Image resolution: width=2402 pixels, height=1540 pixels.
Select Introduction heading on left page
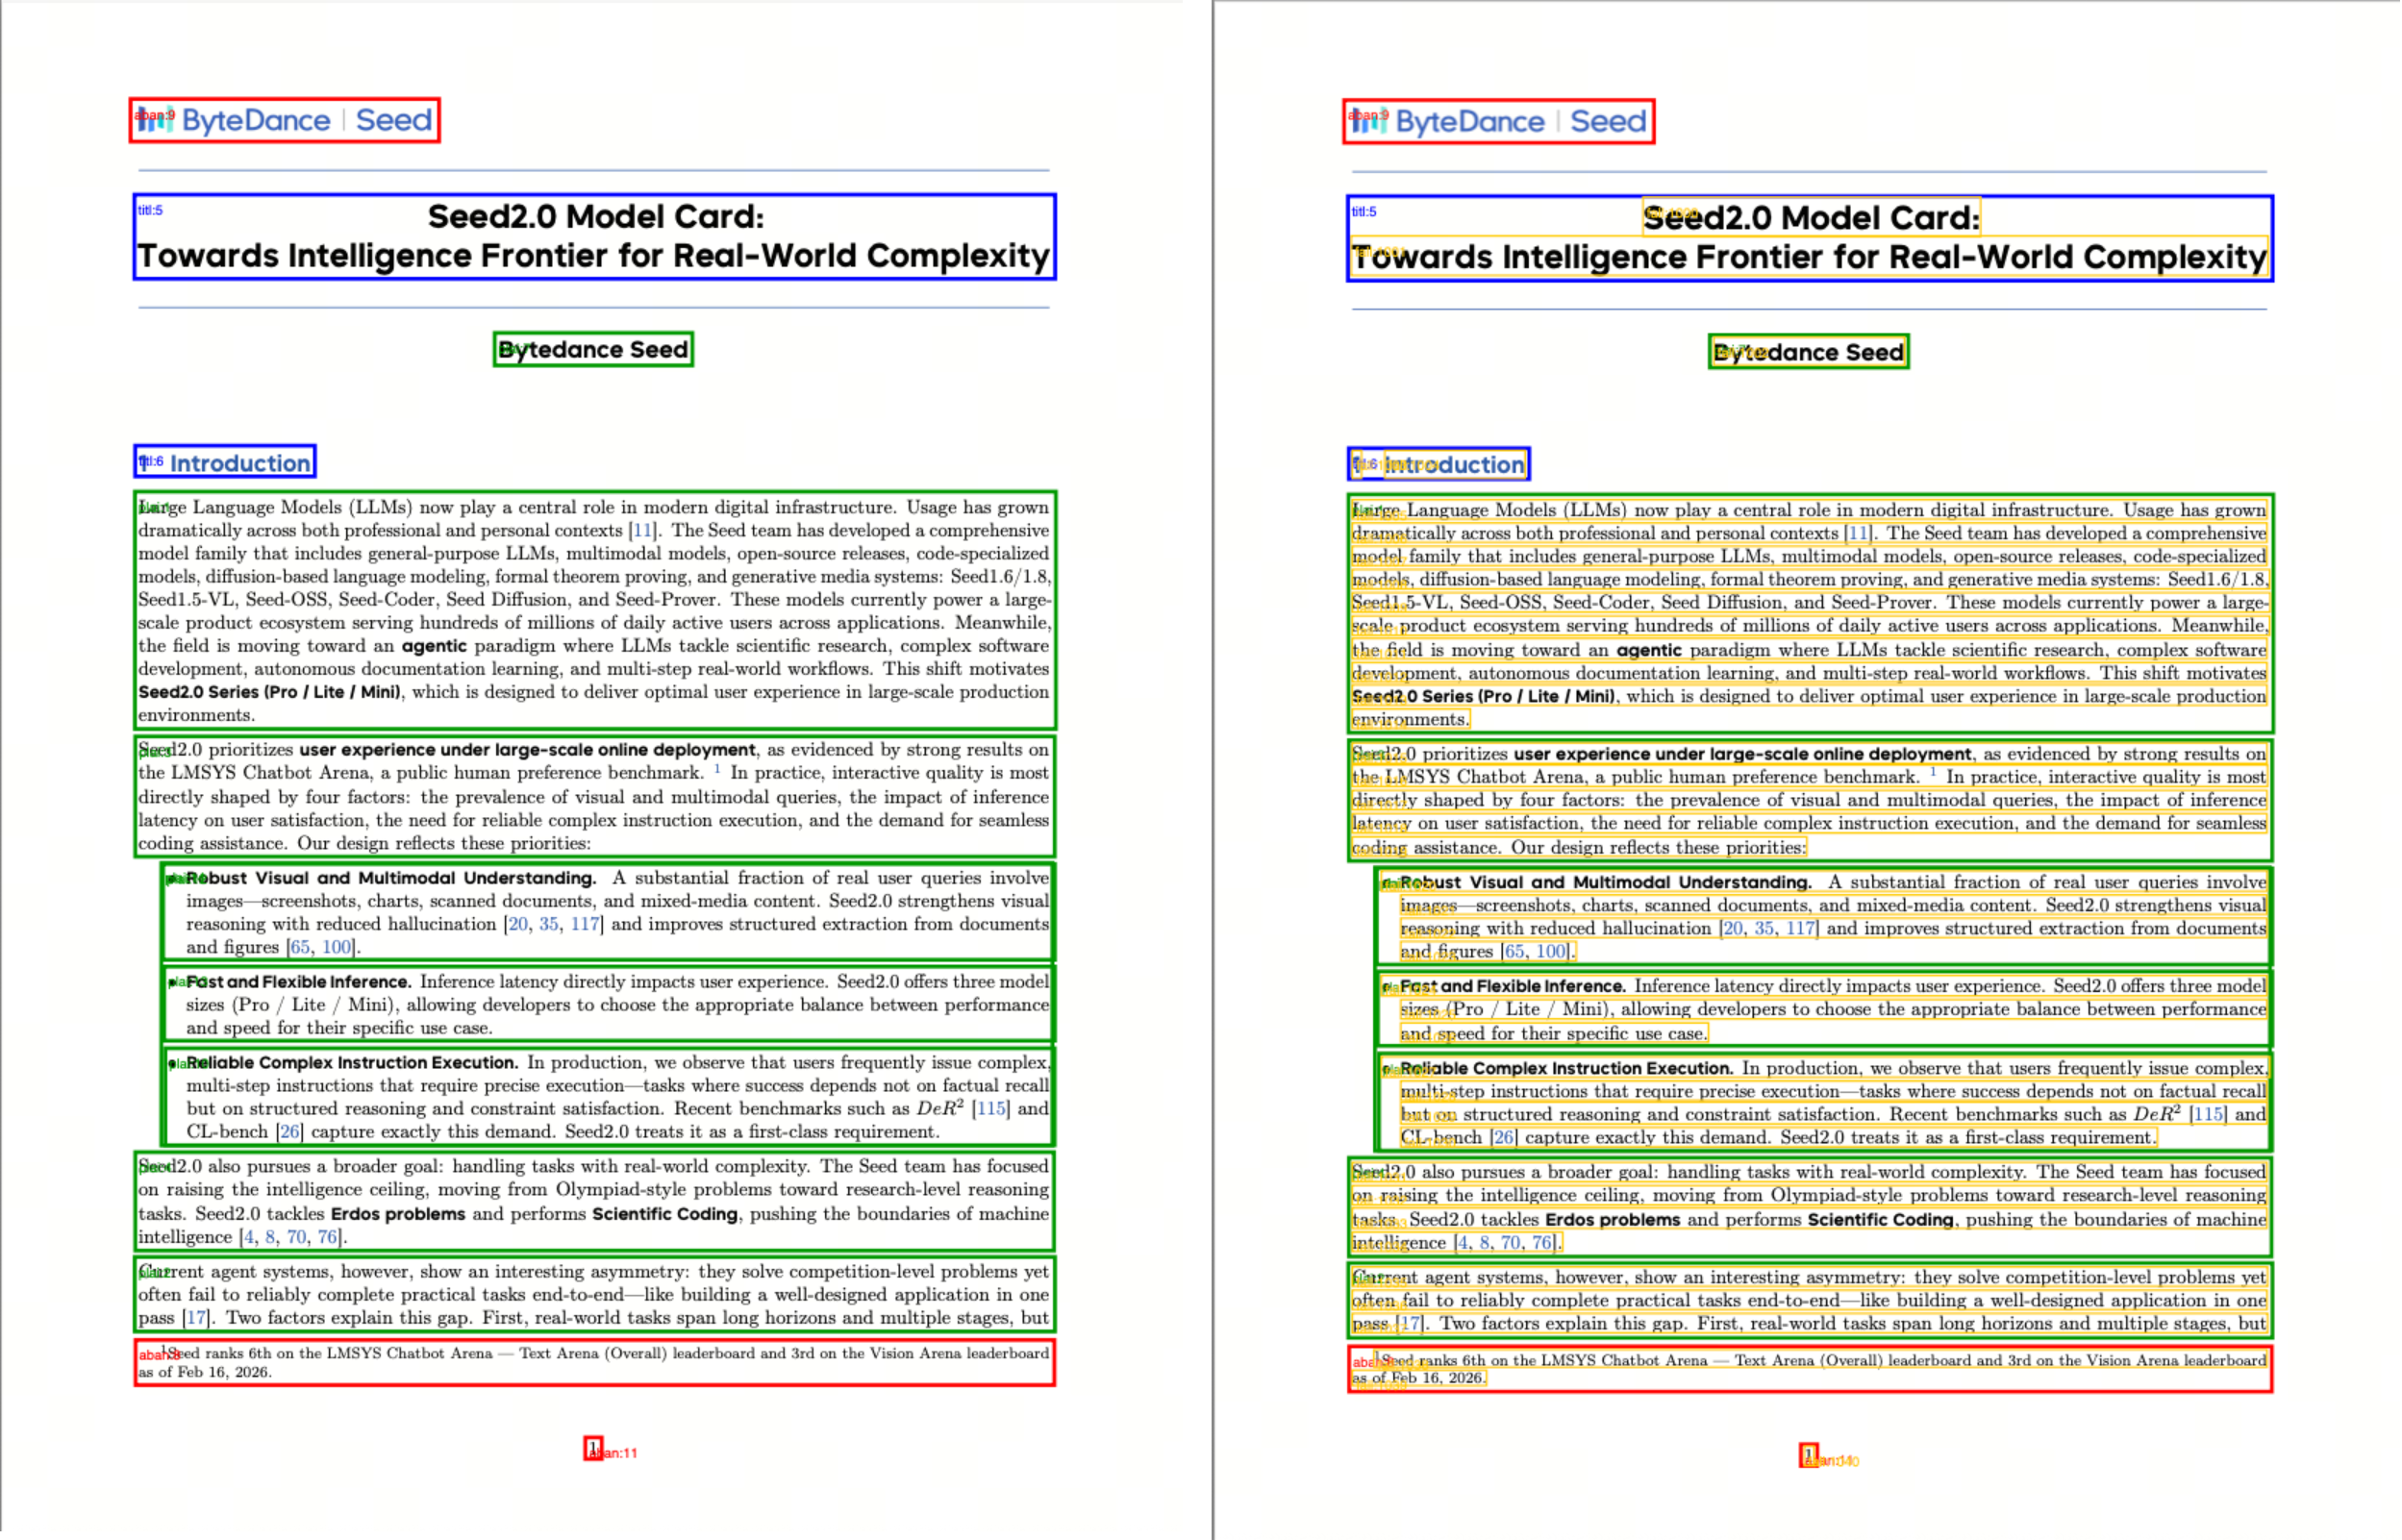pyautogui.click(x=239, y=463)
